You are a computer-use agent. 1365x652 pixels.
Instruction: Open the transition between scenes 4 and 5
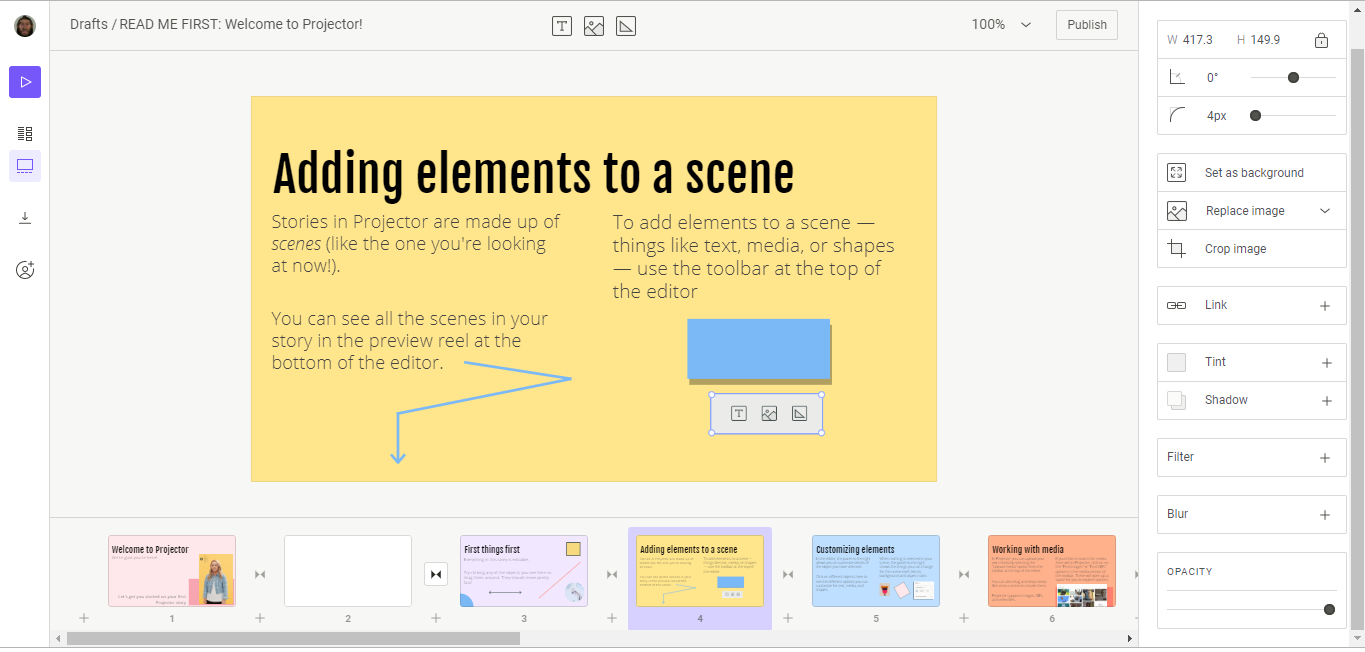click(788, 574)
